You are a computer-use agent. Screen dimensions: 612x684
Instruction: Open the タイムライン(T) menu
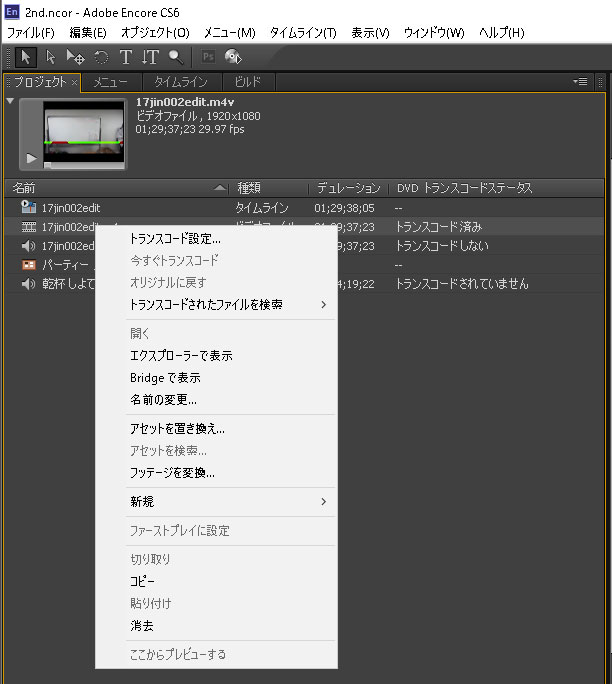[303, 33]
